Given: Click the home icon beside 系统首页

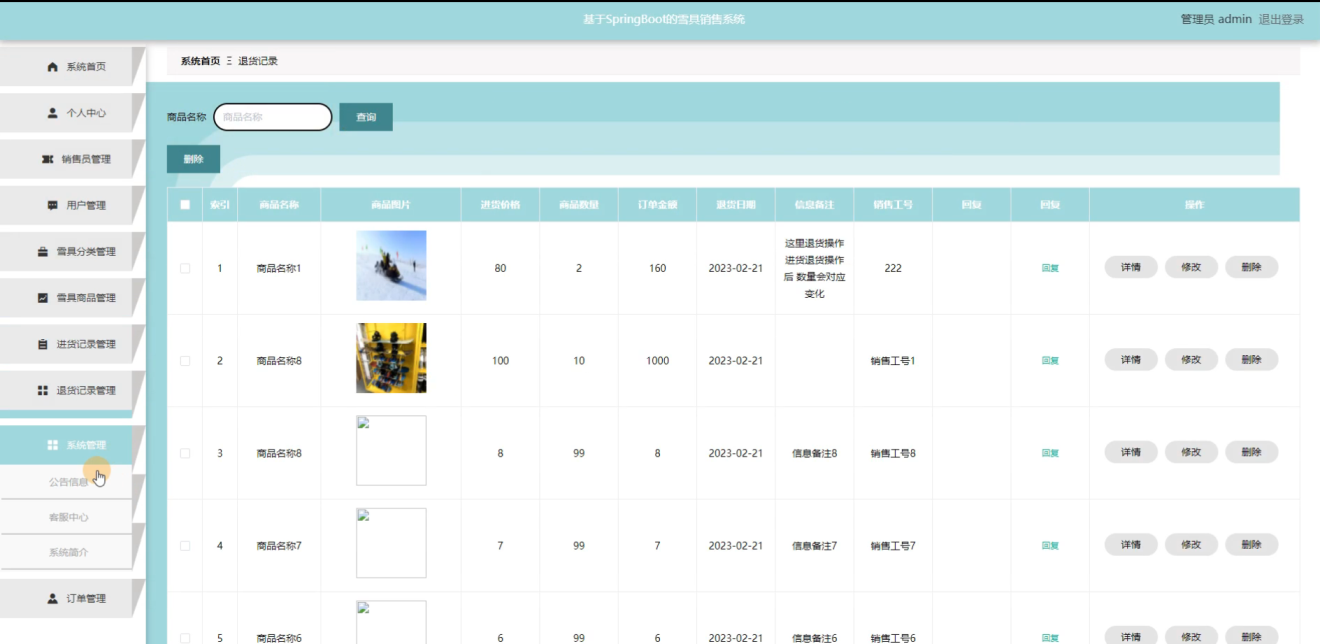Looking at the screenshot, I should click(52, 67).
